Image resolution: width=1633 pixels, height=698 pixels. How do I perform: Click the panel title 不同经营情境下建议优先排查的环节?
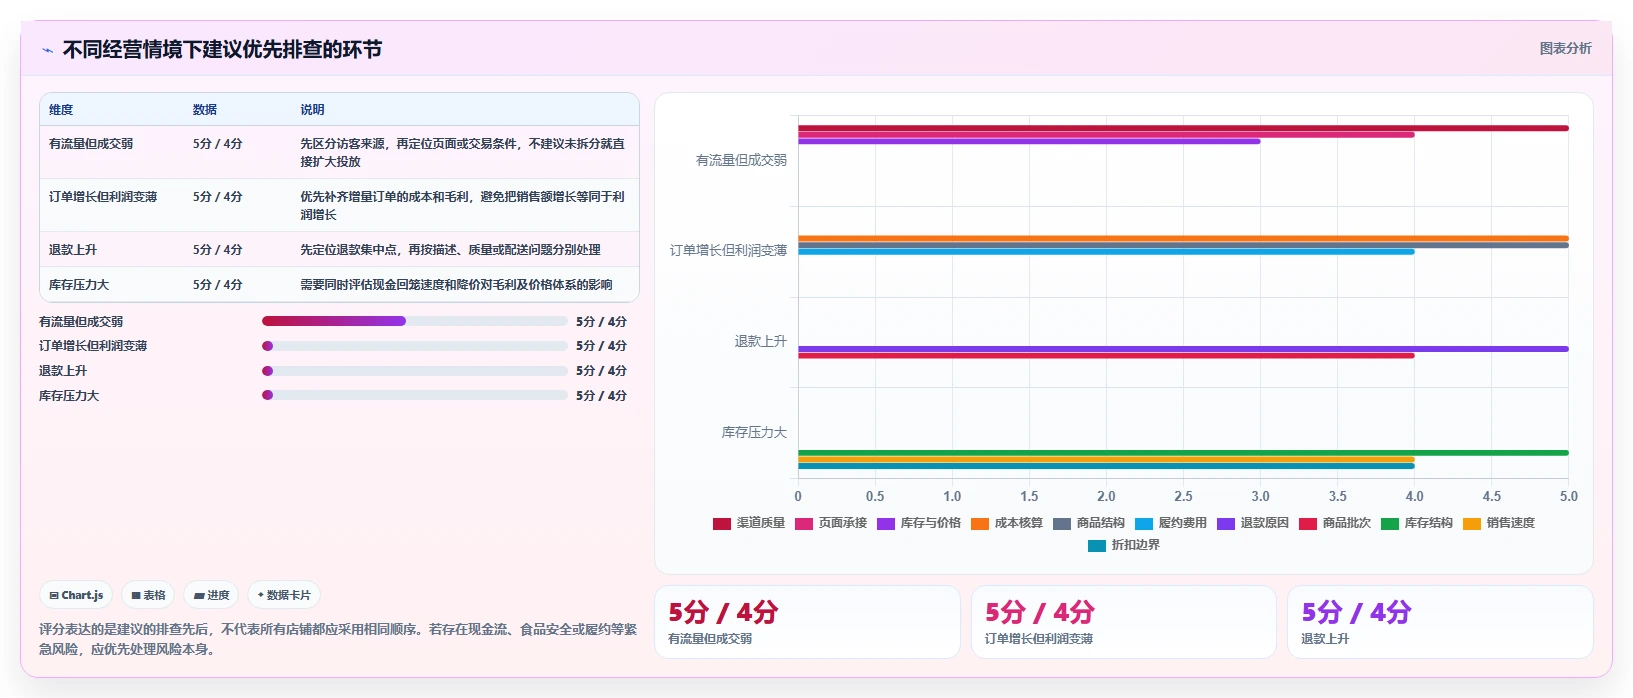222,49
